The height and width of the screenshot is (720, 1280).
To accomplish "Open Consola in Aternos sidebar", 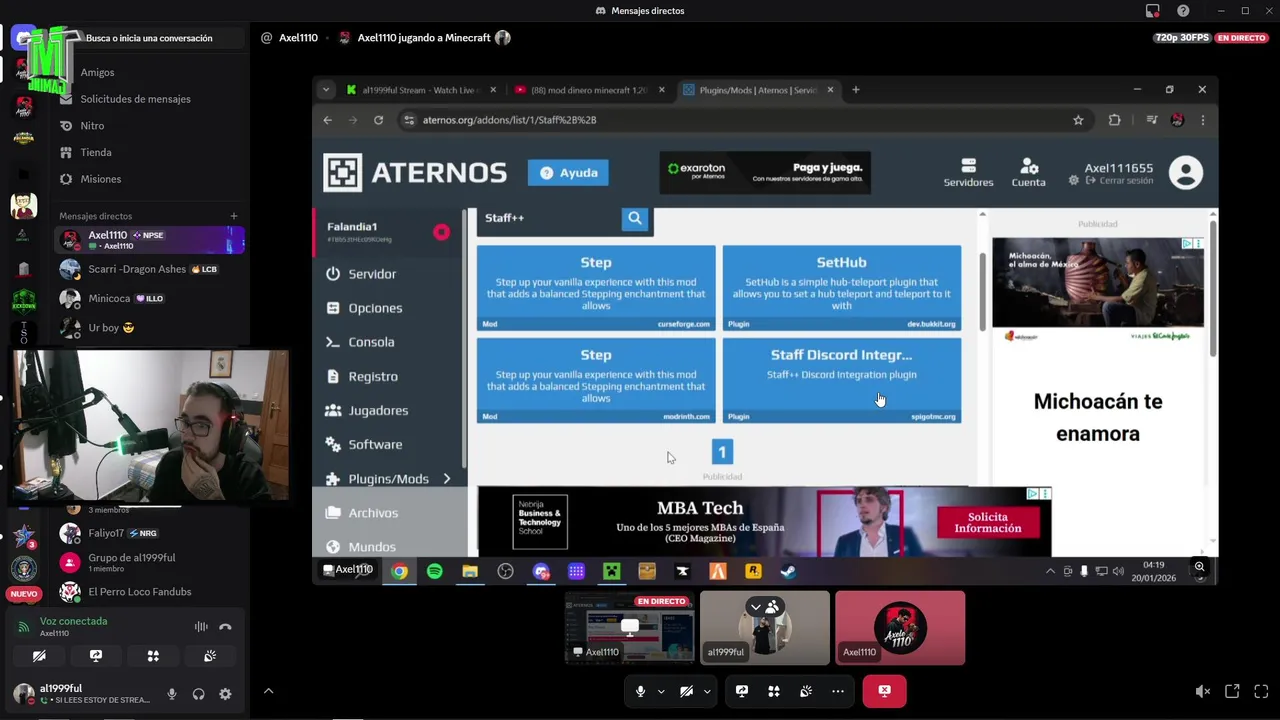I will tap(371, 342).
